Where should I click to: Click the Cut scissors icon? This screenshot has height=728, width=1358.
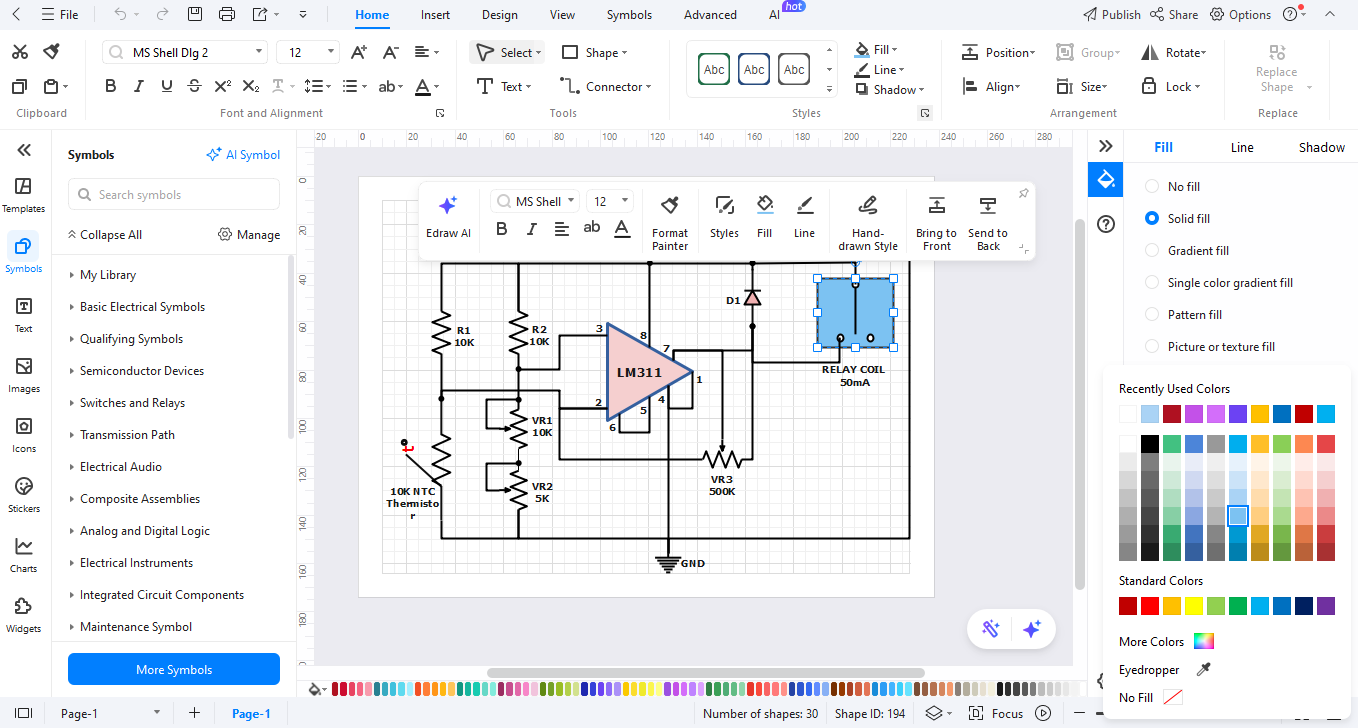click(20, 52)
